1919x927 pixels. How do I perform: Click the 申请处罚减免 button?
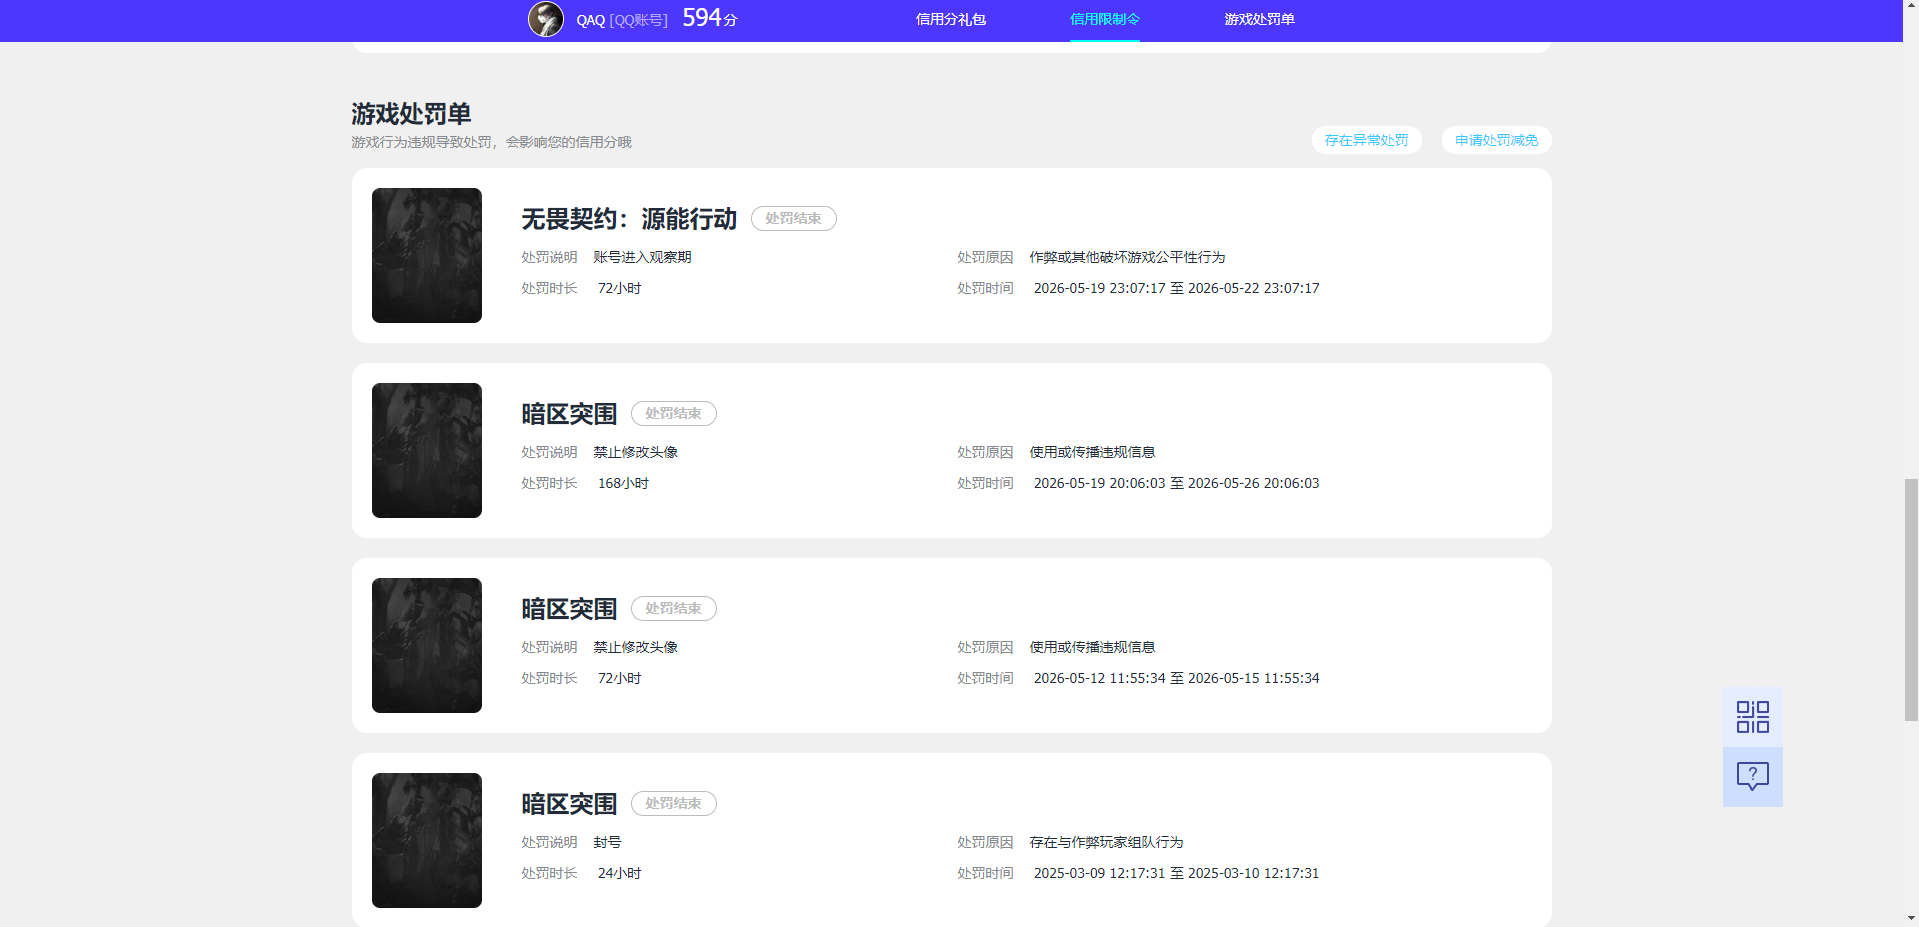click(x=1496, y=140)
